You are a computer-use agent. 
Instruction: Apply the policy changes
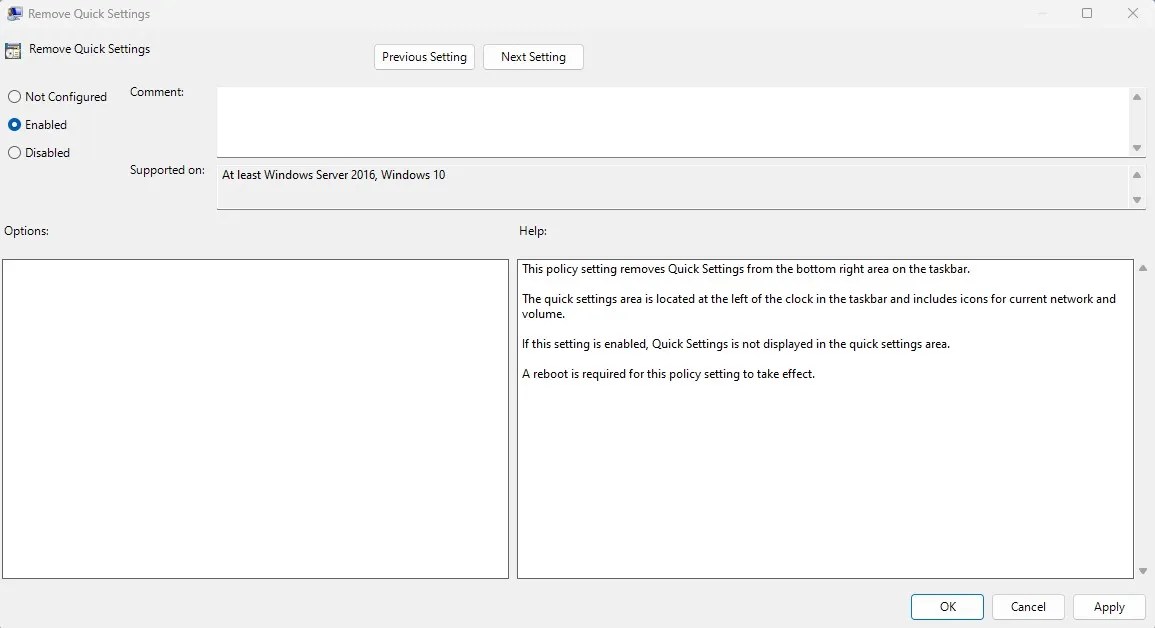(x=1109, y=607)
